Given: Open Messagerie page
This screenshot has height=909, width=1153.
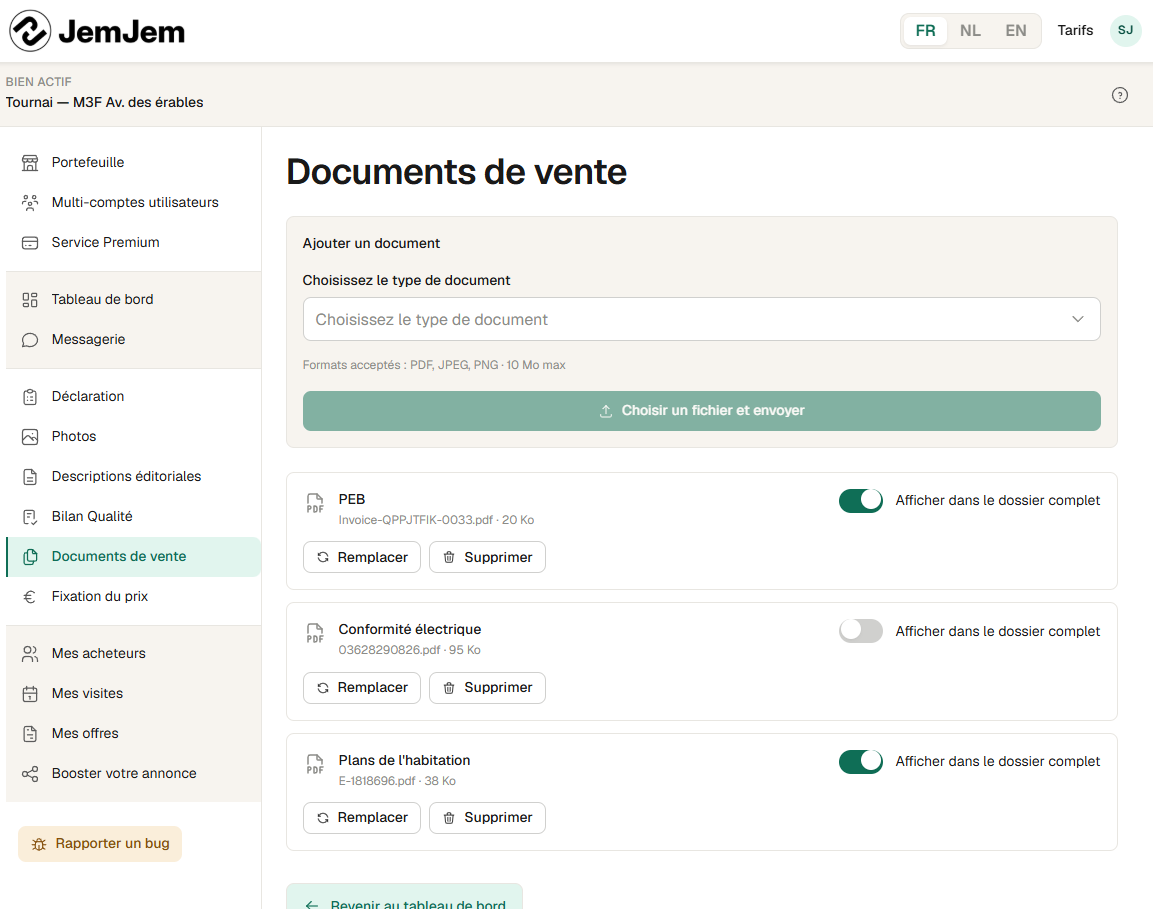Looking at the screenshot, I should (x=133, y=340).
